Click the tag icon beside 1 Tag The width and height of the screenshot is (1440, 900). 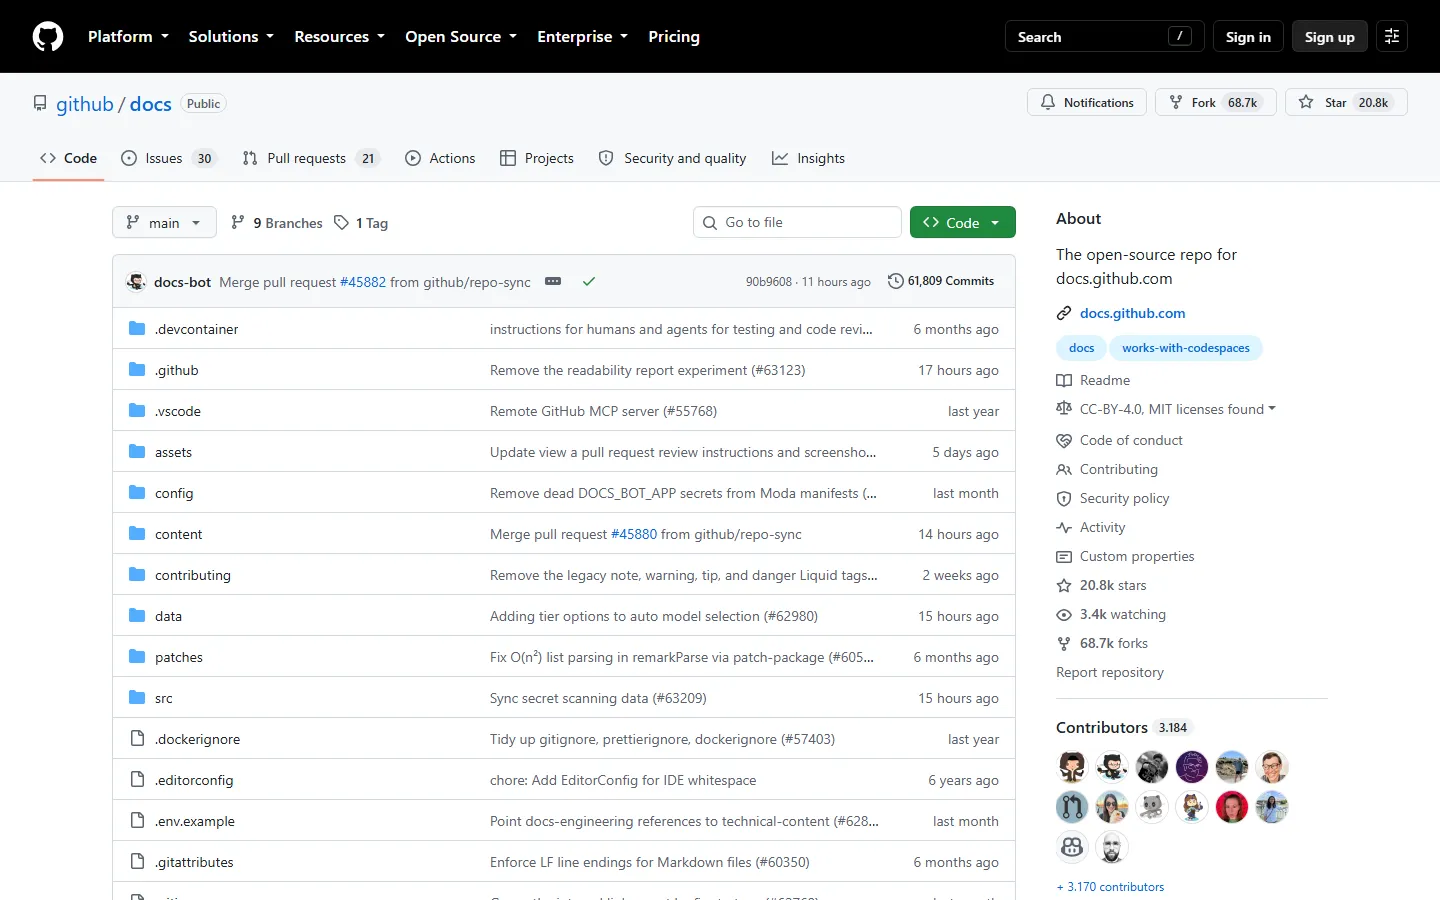coord(341,223)
